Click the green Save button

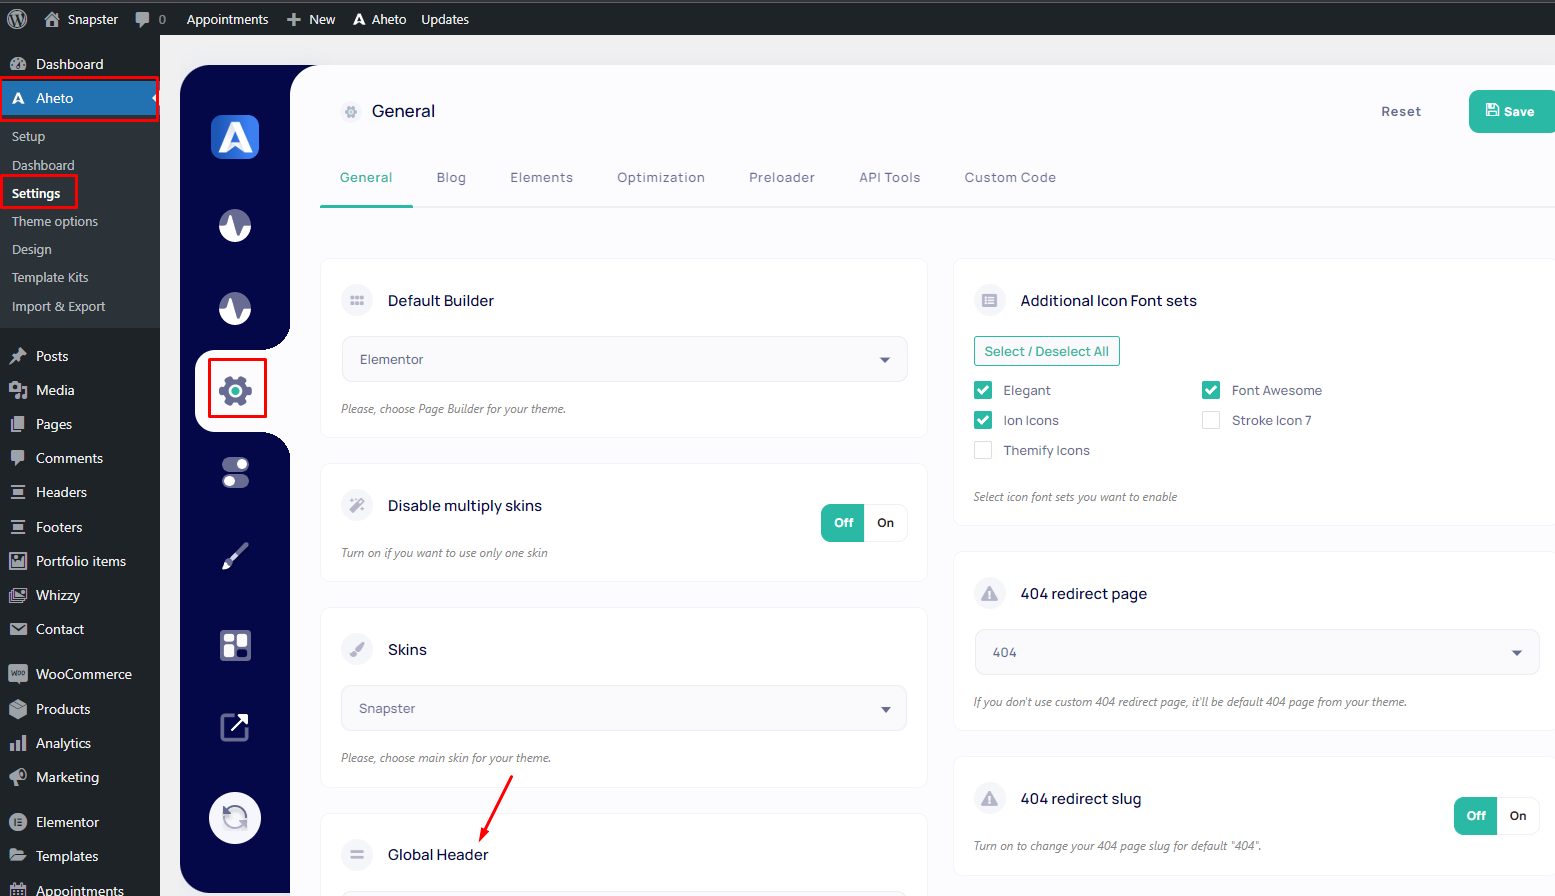1511,111
